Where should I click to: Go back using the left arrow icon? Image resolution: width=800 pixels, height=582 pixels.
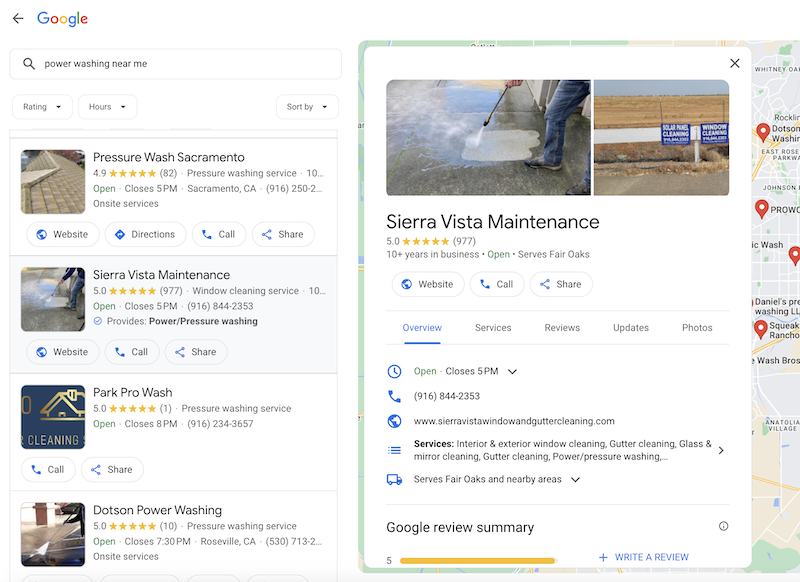tap(18, 19)
